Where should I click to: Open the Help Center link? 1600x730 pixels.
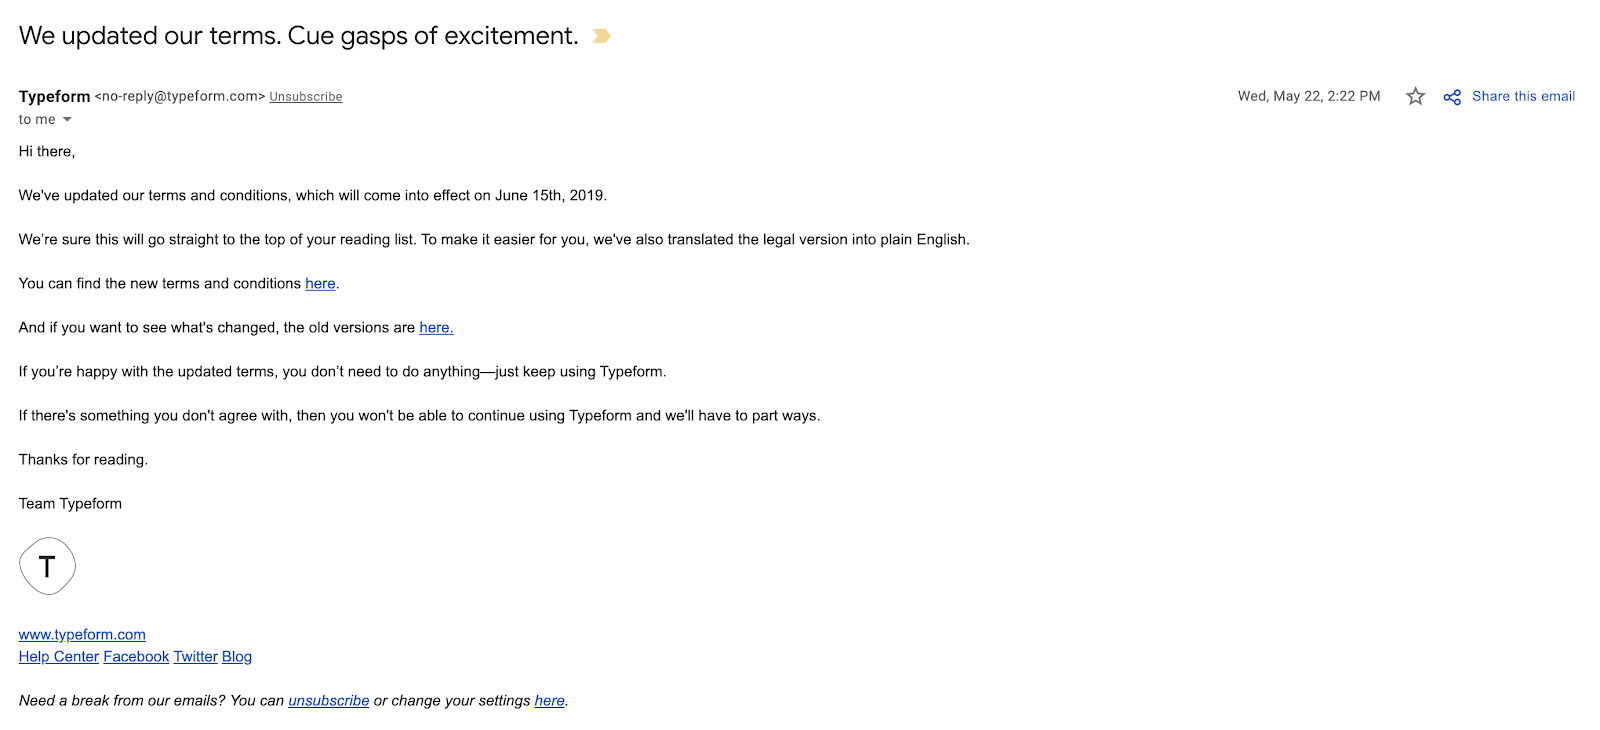[x=59, y=657]
